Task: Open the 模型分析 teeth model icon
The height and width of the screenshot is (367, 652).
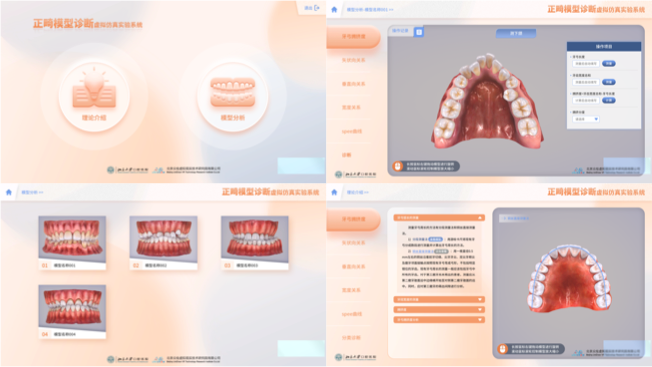Action: [x=232, y=96]
